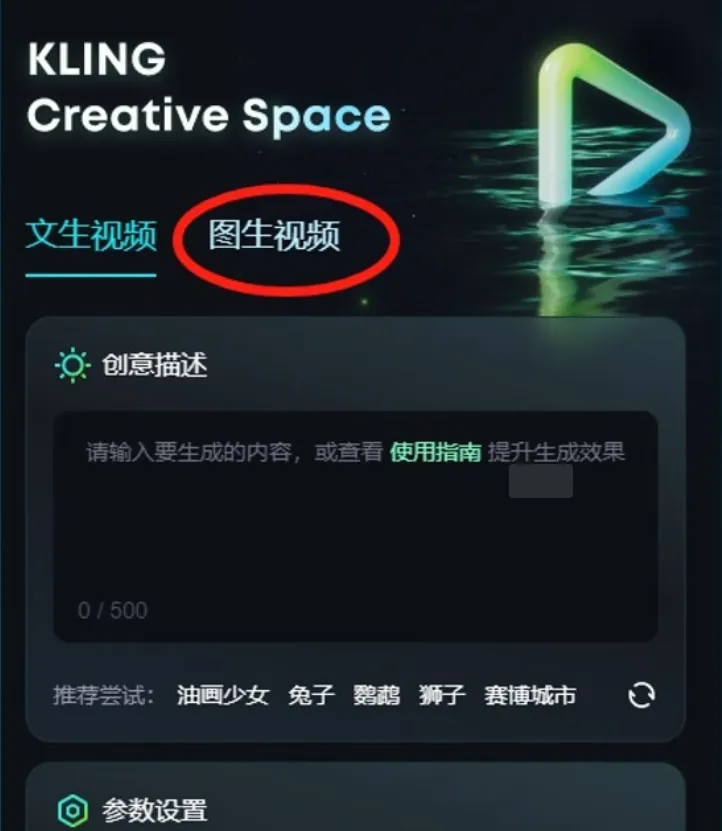Click the sun icon beside 创意描述

[x=73, y=365]
